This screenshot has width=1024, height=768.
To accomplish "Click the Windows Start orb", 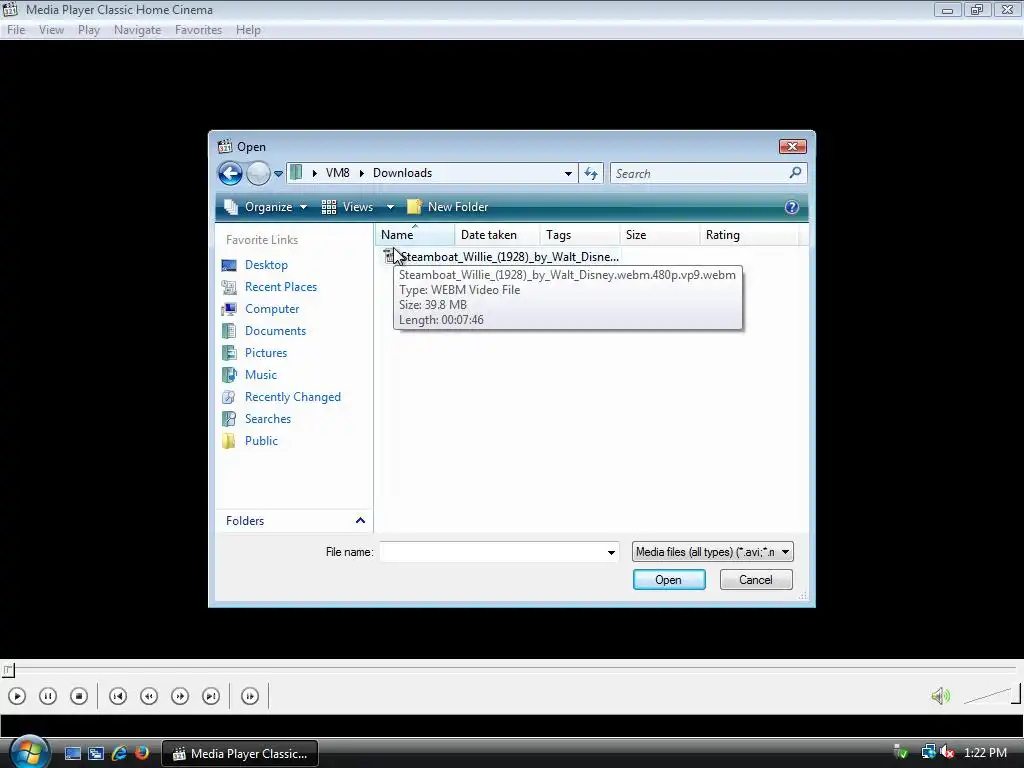I will click(x=28, y=752).
